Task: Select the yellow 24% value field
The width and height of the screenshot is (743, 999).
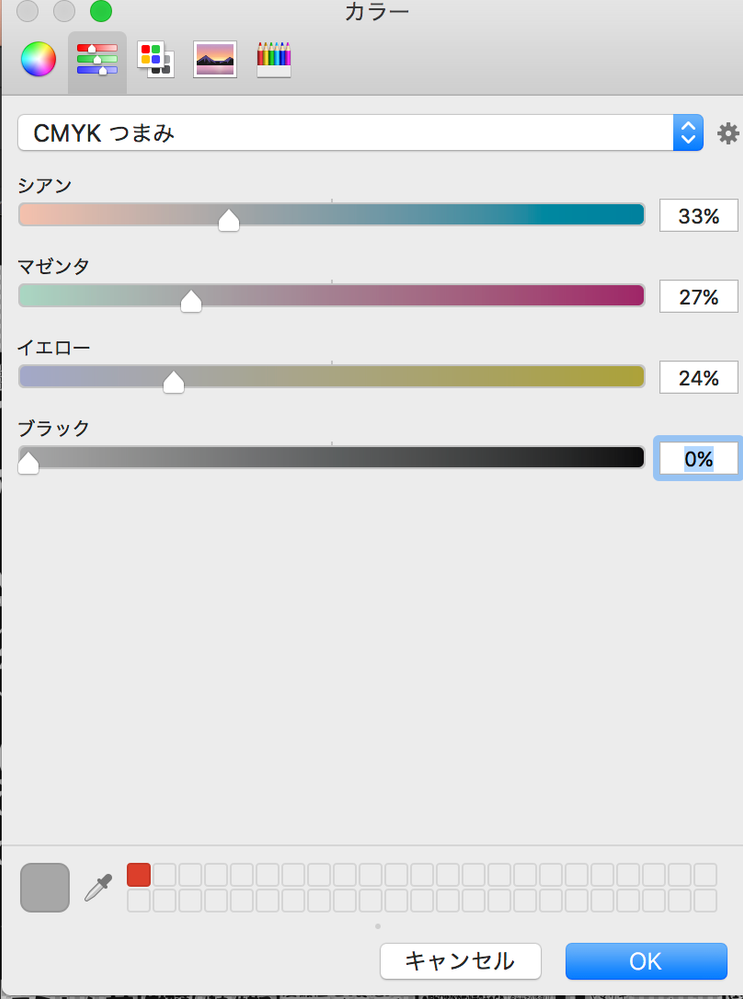Action: pyautogui.click(x=698, y=377)
